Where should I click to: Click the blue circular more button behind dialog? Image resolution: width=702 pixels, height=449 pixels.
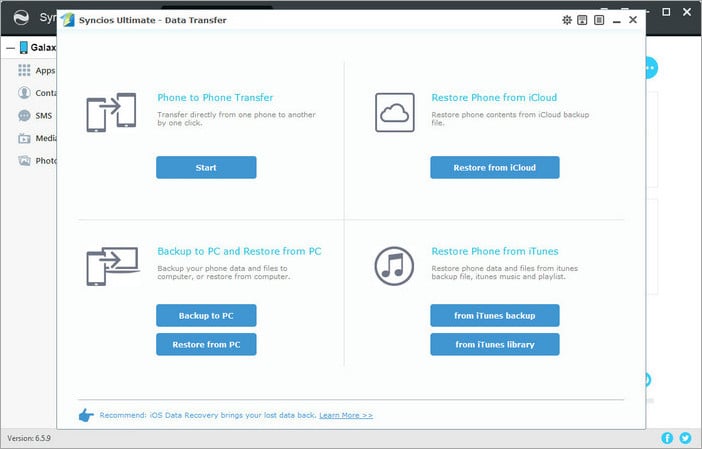point(651,68)
